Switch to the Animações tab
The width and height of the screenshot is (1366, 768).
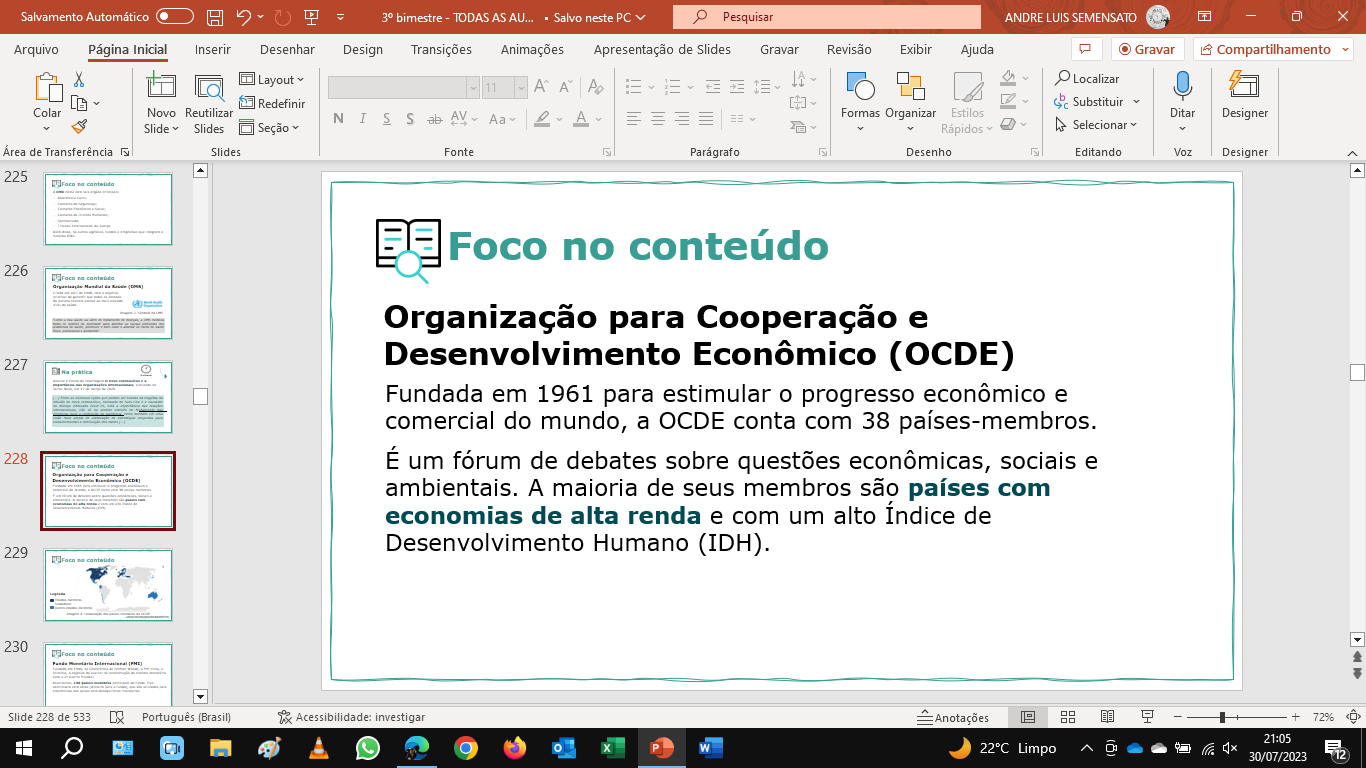tap(532, 49)
